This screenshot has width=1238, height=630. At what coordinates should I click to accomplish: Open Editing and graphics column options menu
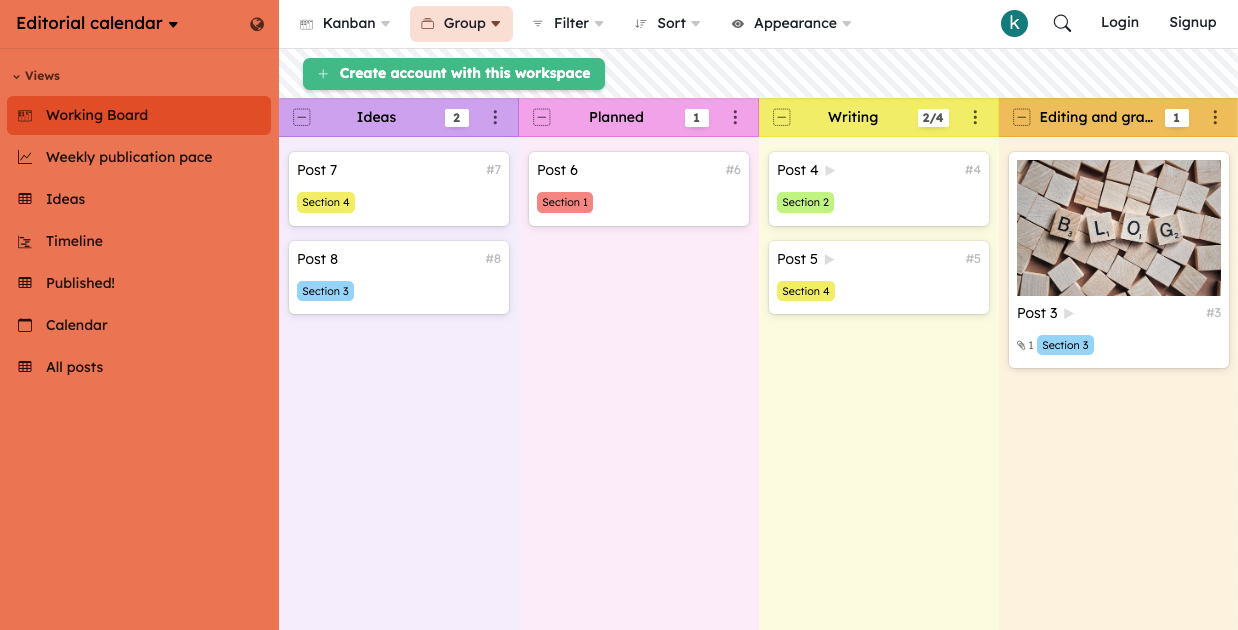point(1215,118)
